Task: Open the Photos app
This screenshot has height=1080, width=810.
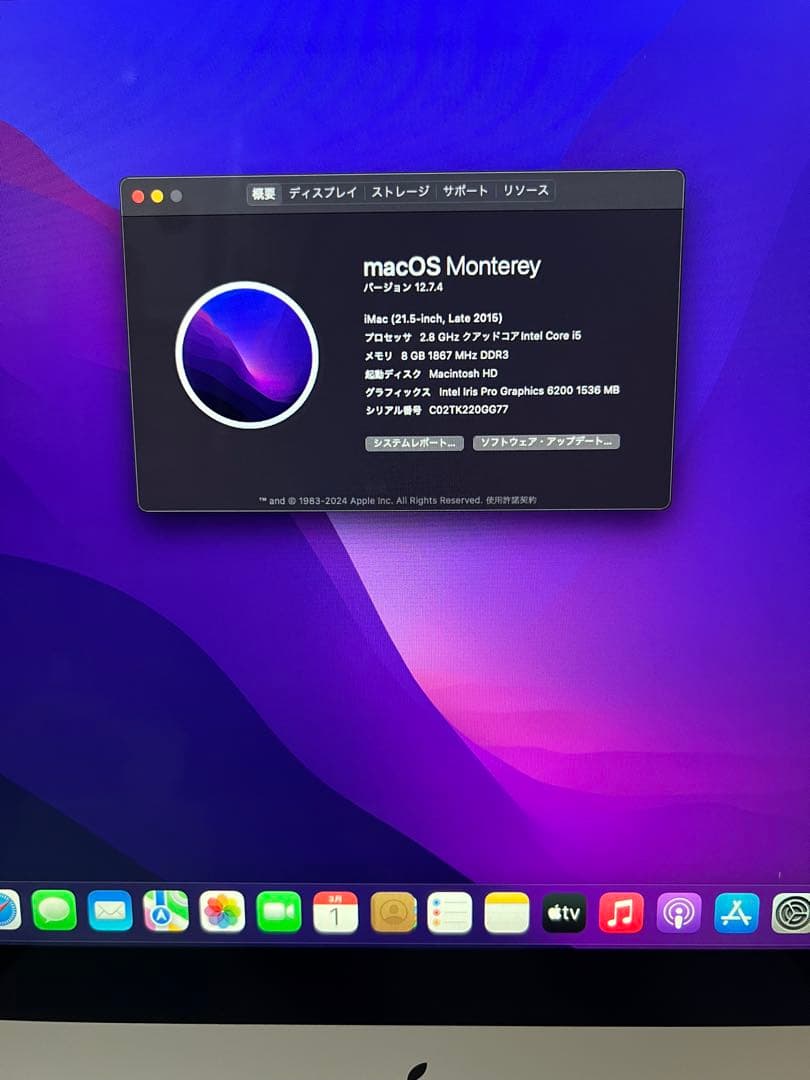Action: pyautogui.click(x=222, y=912)
